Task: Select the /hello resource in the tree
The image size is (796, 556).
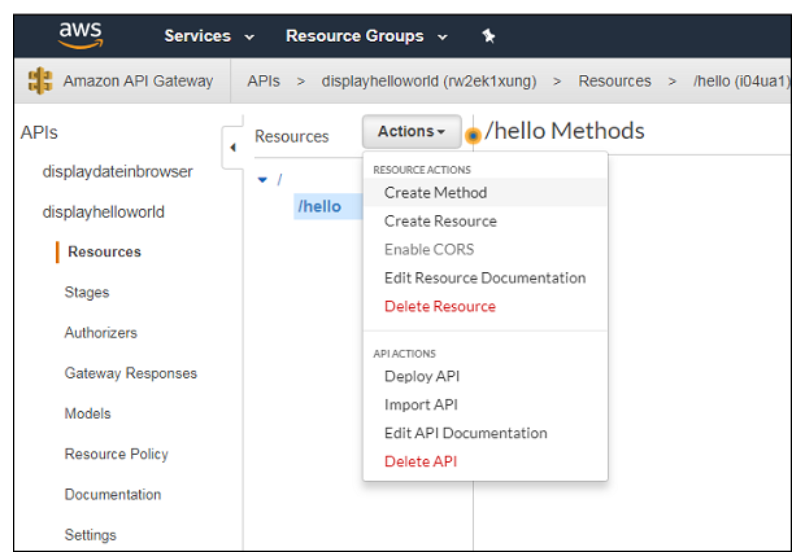Action: (318, 207)
